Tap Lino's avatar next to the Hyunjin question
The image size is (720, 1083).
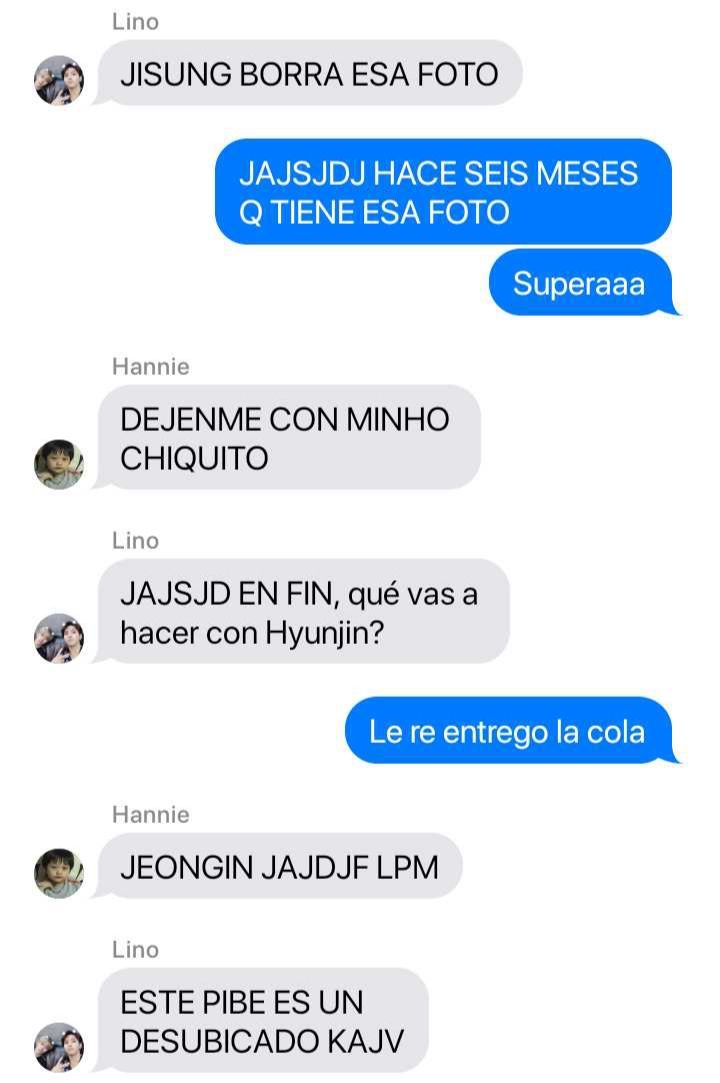pos(59,638)
